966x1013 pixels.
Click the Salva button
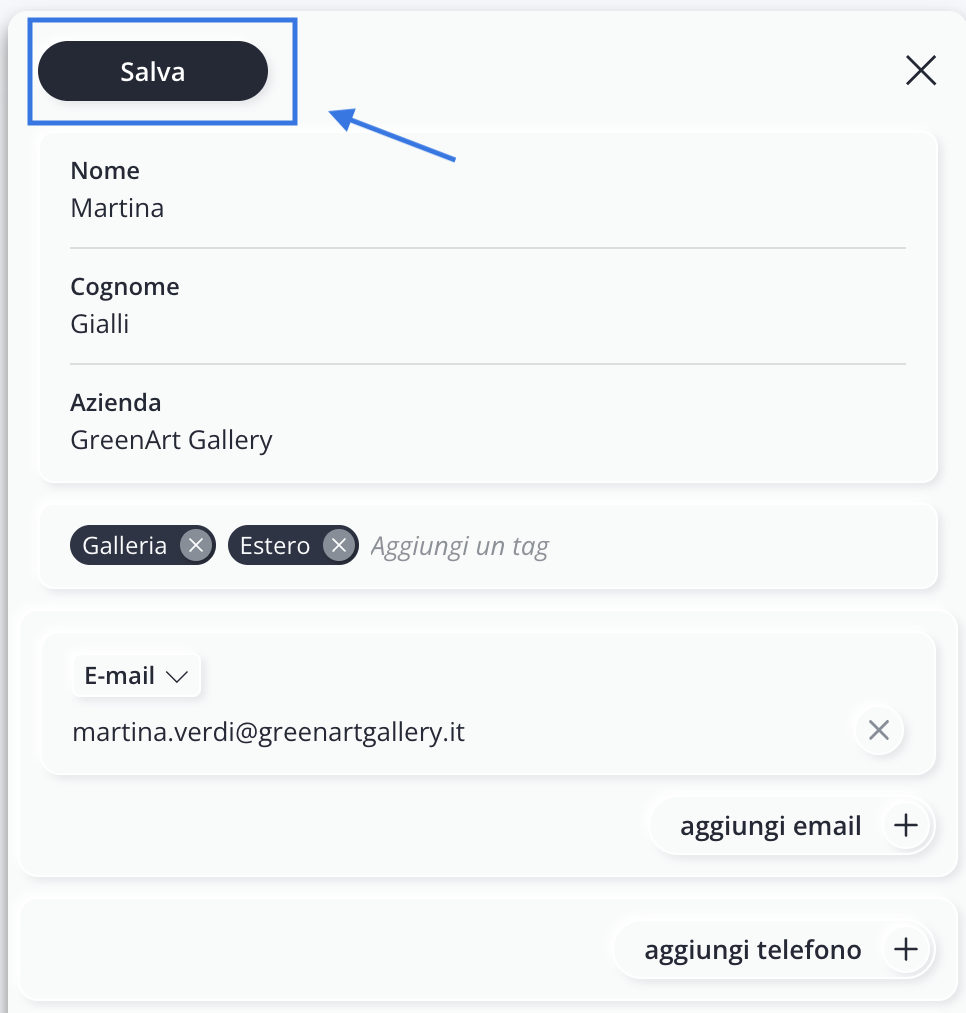[152, 71]
